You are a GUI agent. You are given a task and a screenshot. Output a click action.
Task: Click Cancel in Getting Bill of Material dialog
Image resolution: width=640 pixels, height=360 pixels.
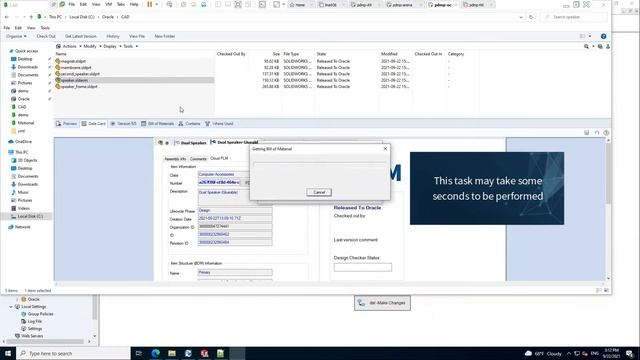[x=319, y=192]
